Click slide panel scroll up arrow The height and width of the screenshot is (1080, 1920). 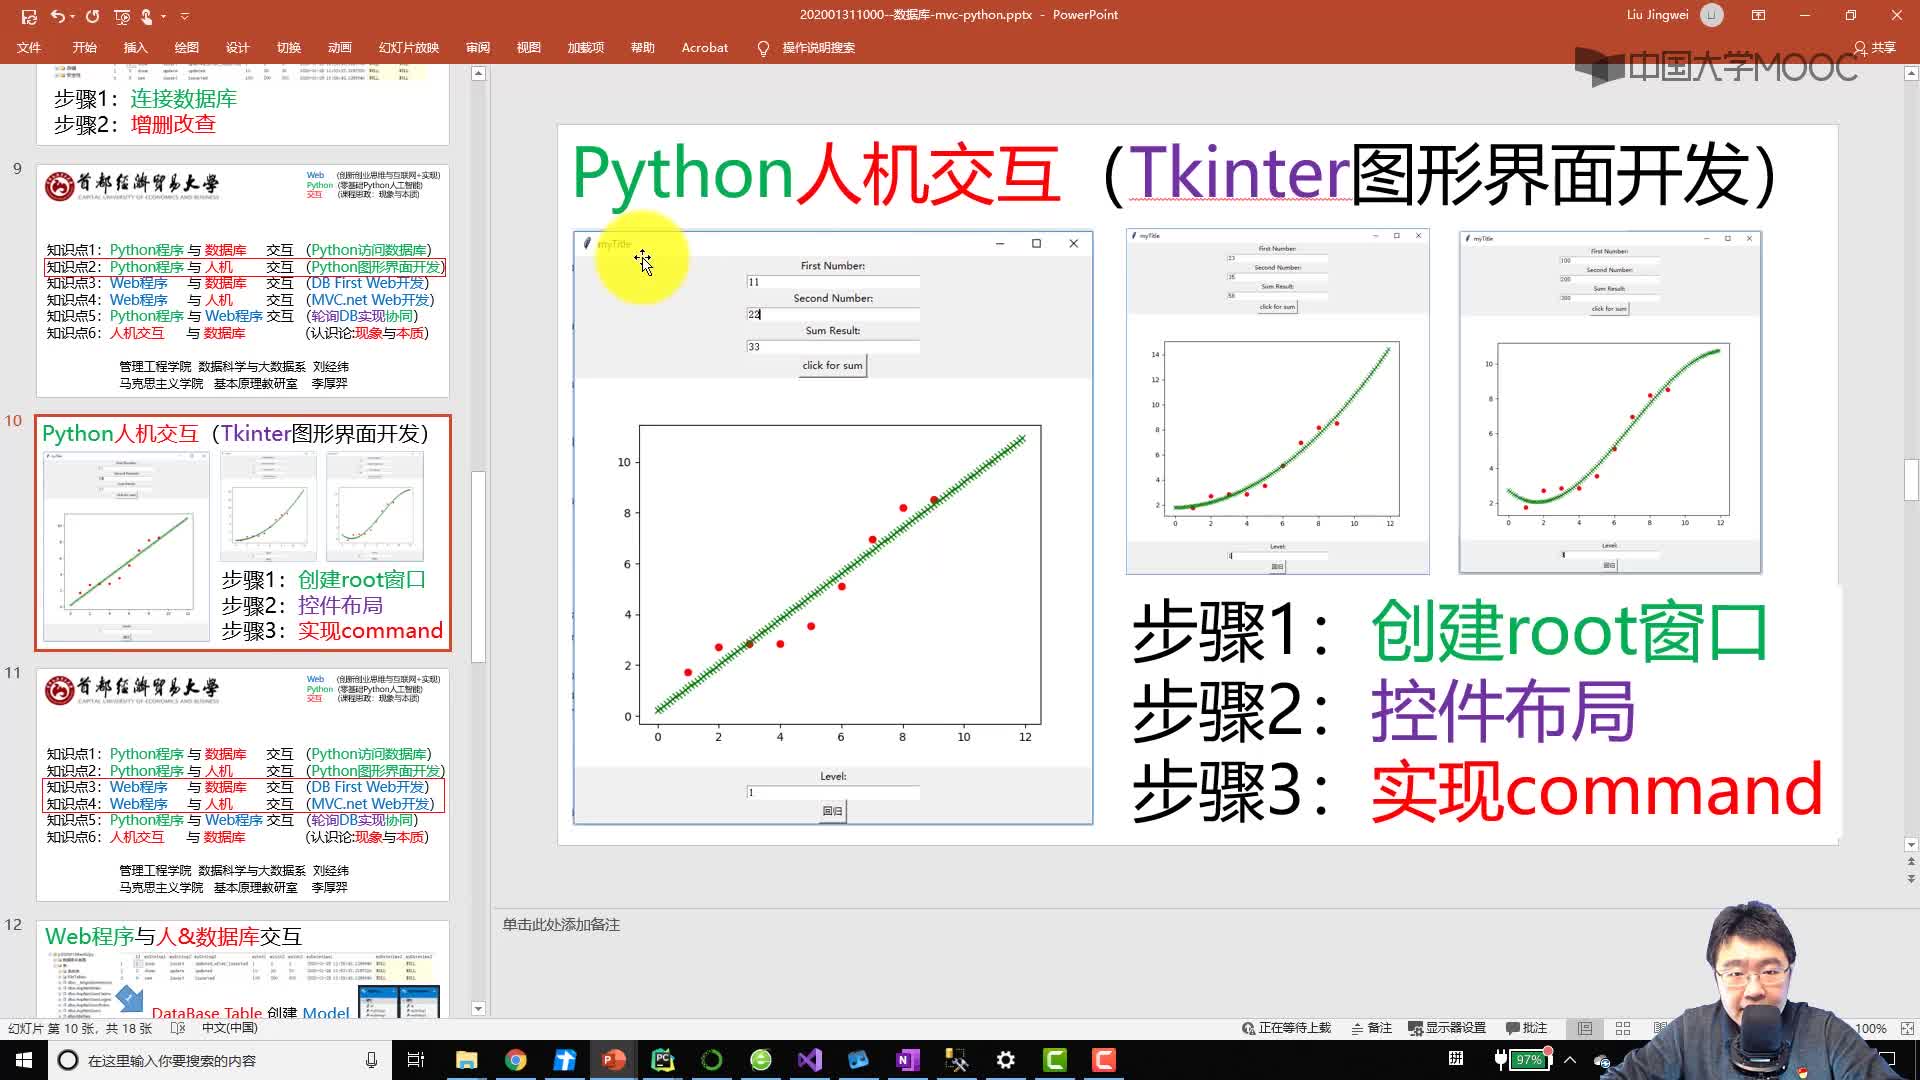click(x=478, y=73)
